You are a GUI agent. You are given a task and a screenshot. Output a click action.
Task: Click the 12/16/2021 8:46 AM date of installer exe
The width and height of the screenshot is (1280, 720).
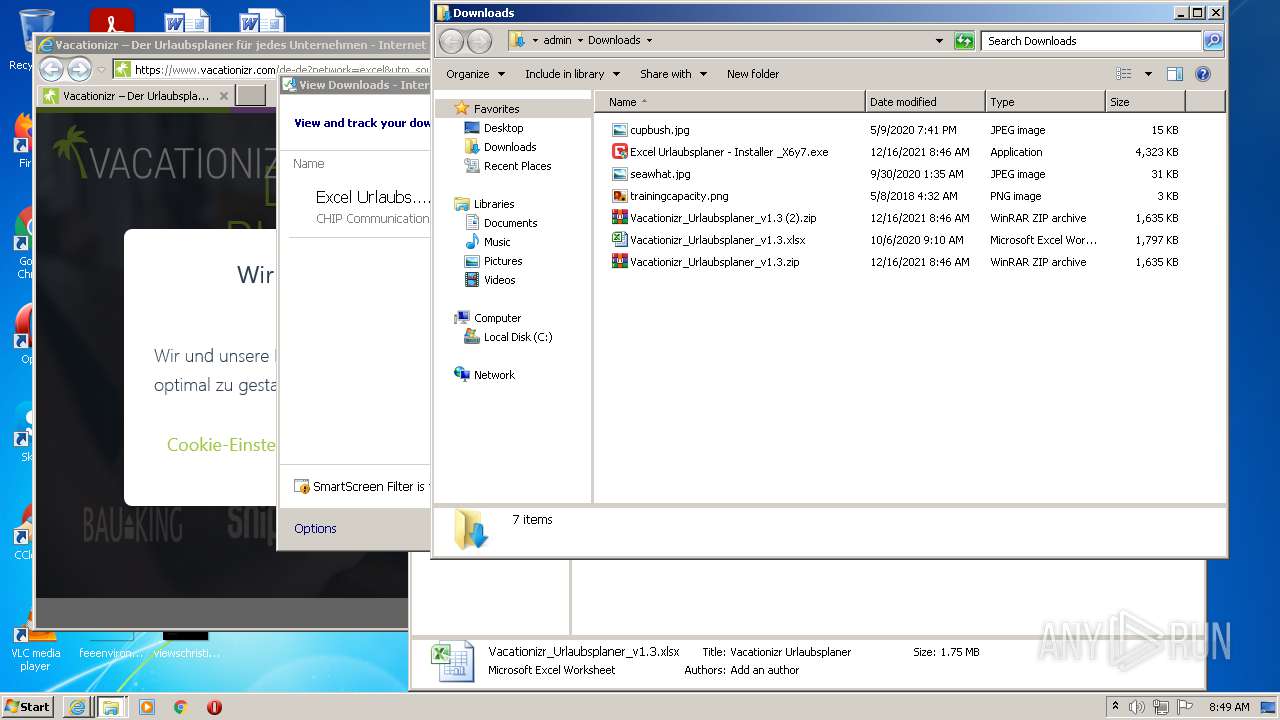(919, 152)
